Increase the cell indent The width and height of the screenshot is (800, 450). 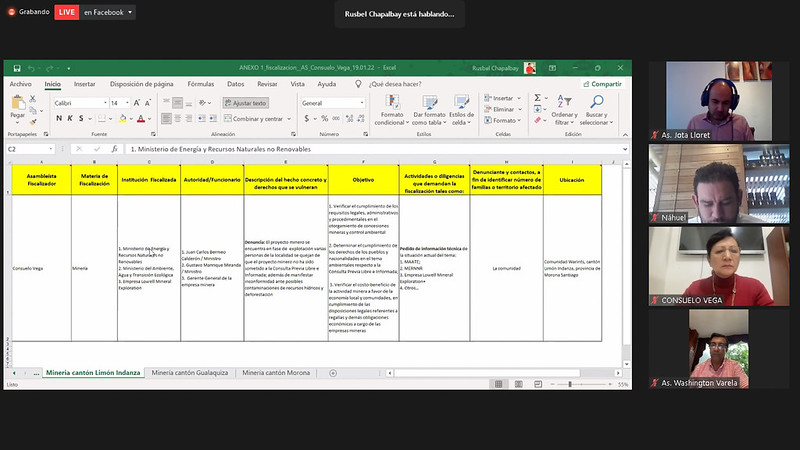coord(213,118)
